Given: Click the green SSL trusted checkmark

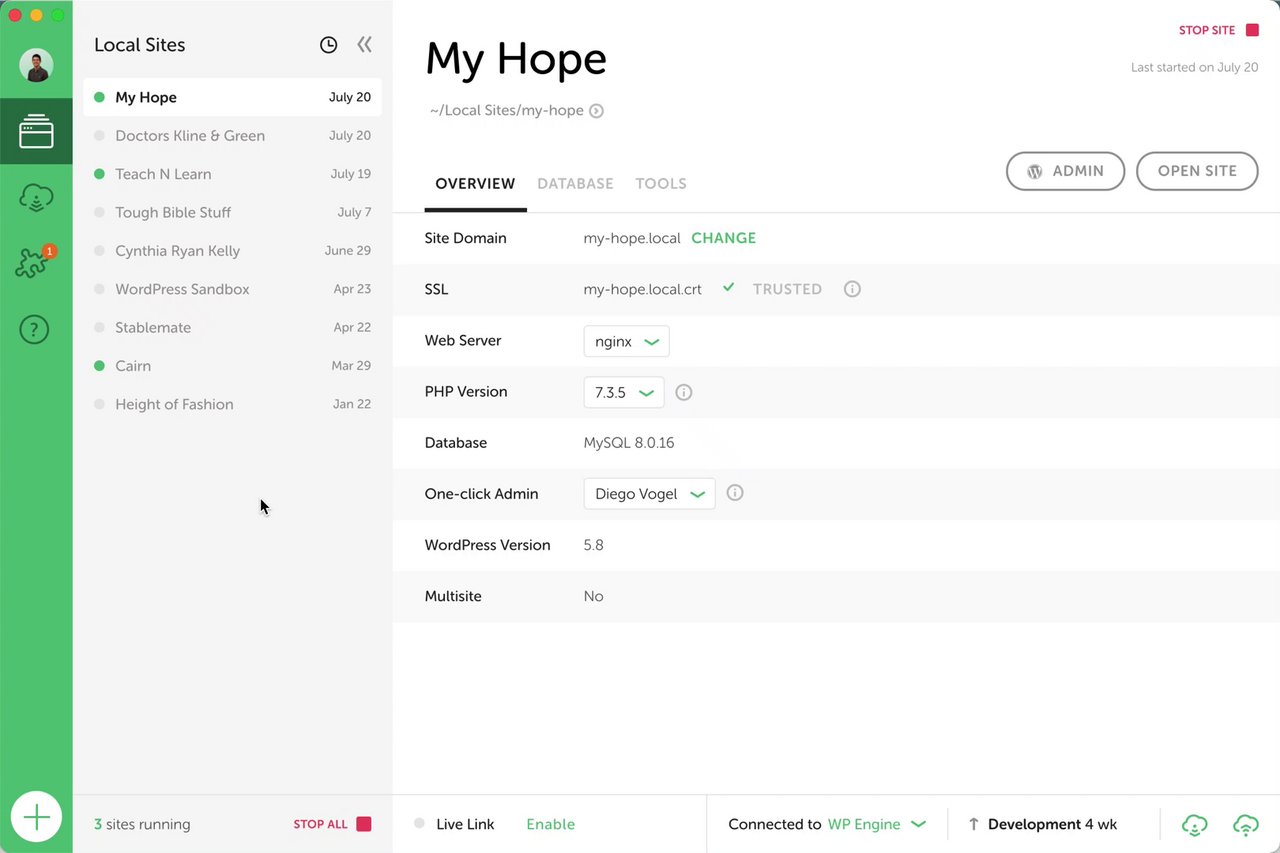Looking at the screenshot, I should coord(729,288).
